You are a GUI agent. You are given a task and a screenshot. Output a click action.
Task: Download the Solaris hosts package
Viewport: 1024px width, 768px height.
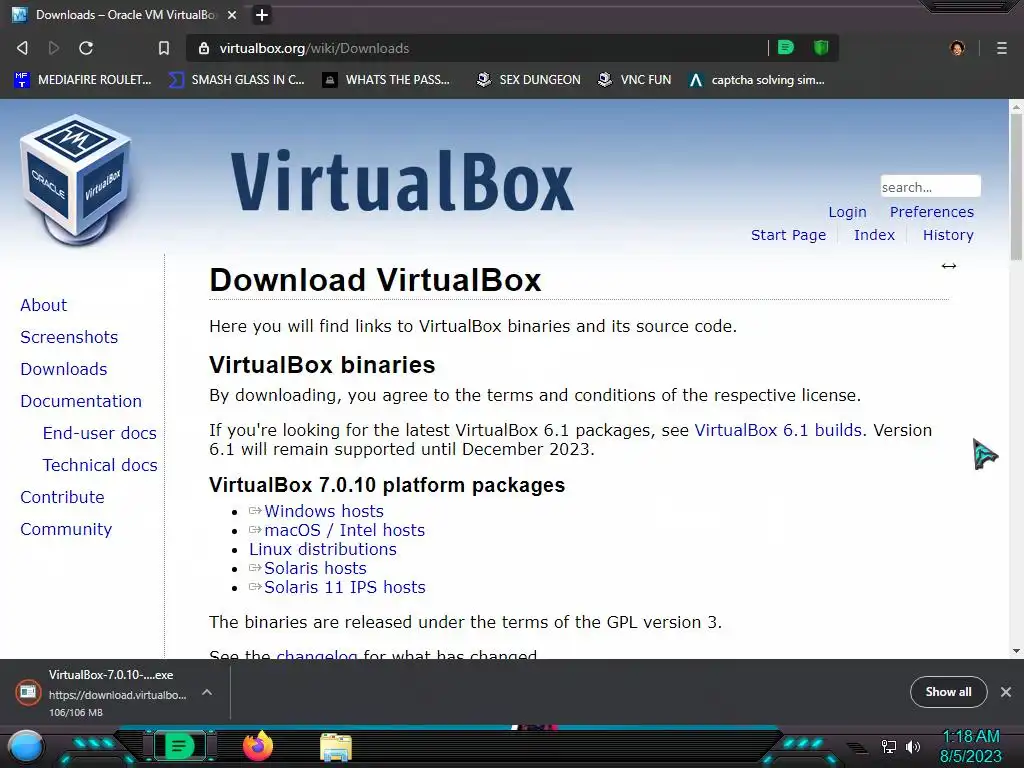pyautogui.click(x=315, y=568)
